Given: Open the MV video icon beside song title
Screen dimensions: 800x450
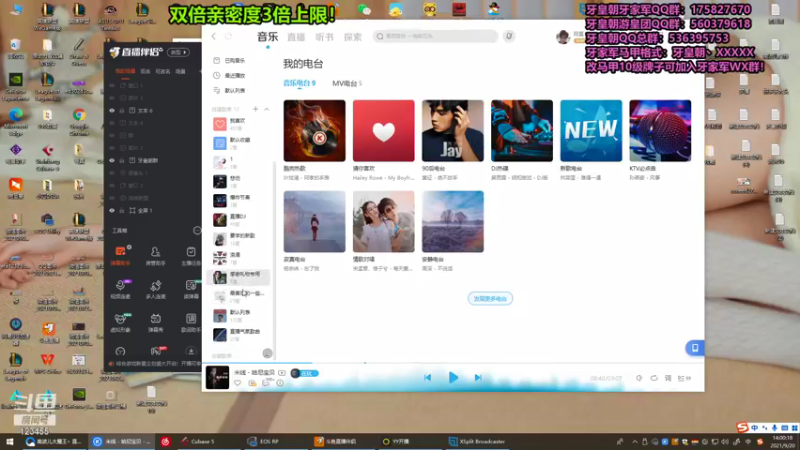Looking at the screenshot, I should (282, 373).
